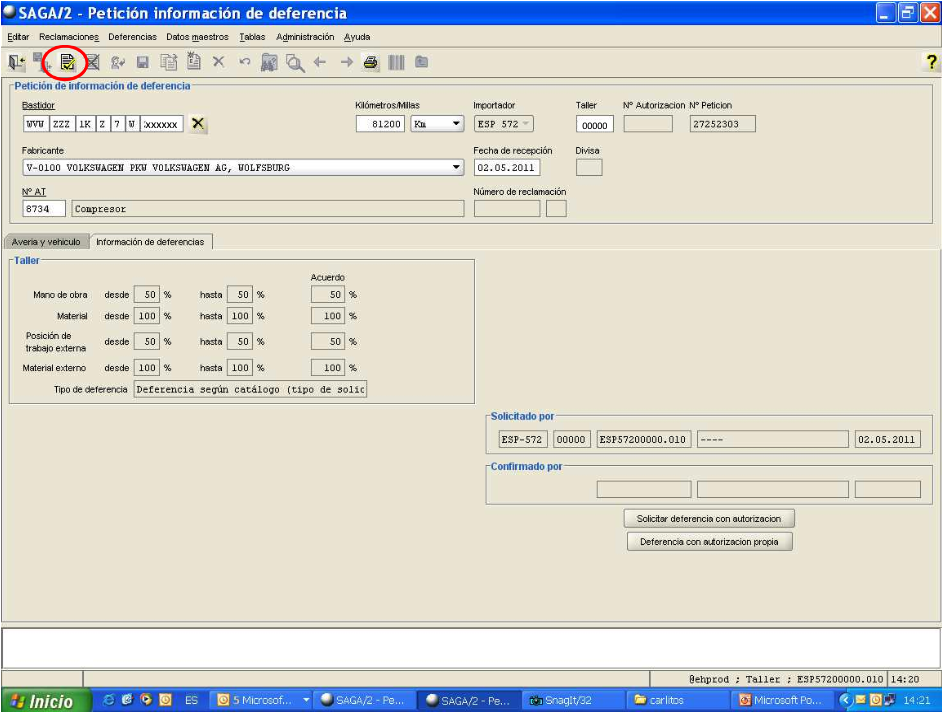This screenshot has width=943, height=713.
Task: Click the folder icon at toolbar end
Action: click(422, 61)
